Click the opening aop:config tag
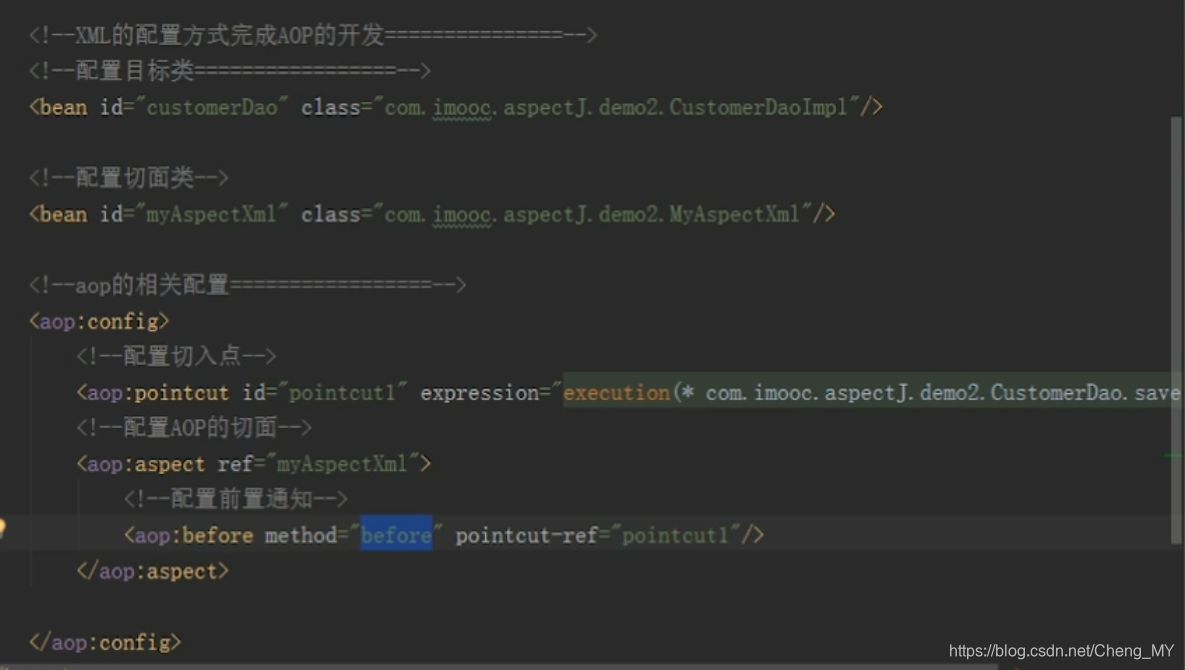Image resolution: width=1185 pixels, height=670 pixels. [x=99, y=322]
